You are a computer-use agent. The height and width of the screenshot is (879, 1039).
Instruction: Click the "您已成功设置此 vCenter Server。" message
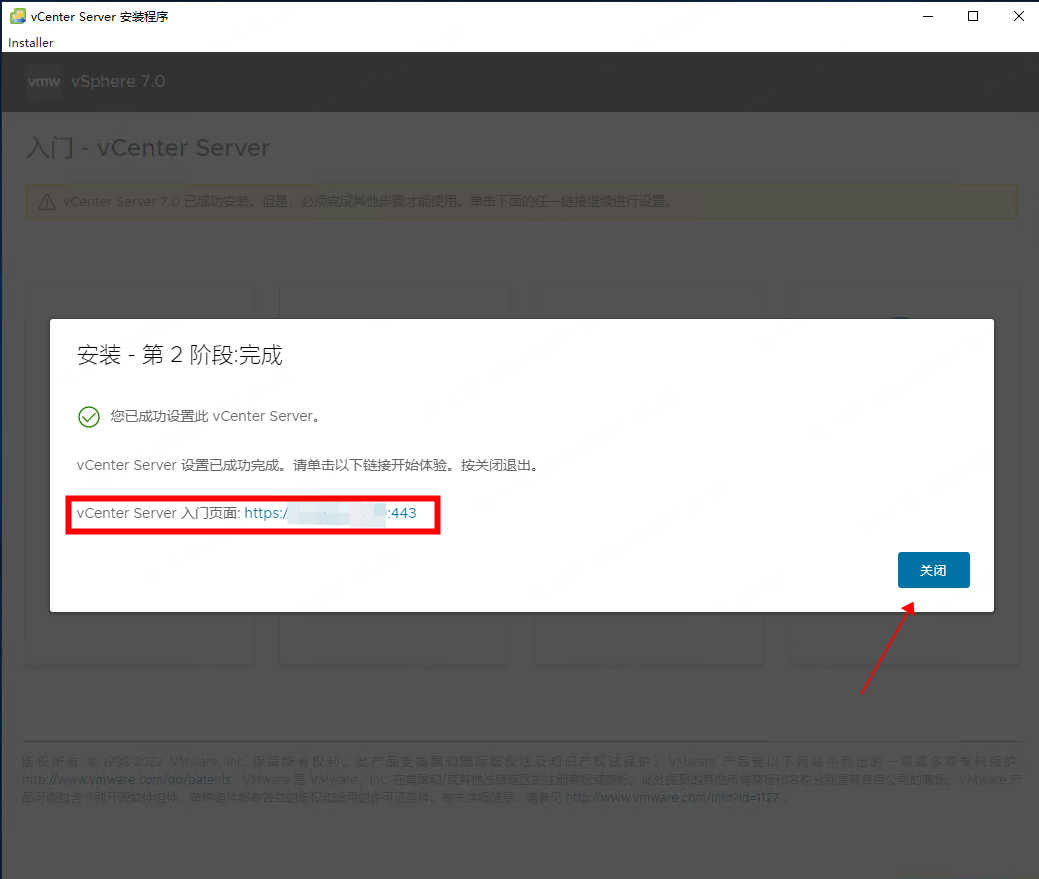[215, 417]
